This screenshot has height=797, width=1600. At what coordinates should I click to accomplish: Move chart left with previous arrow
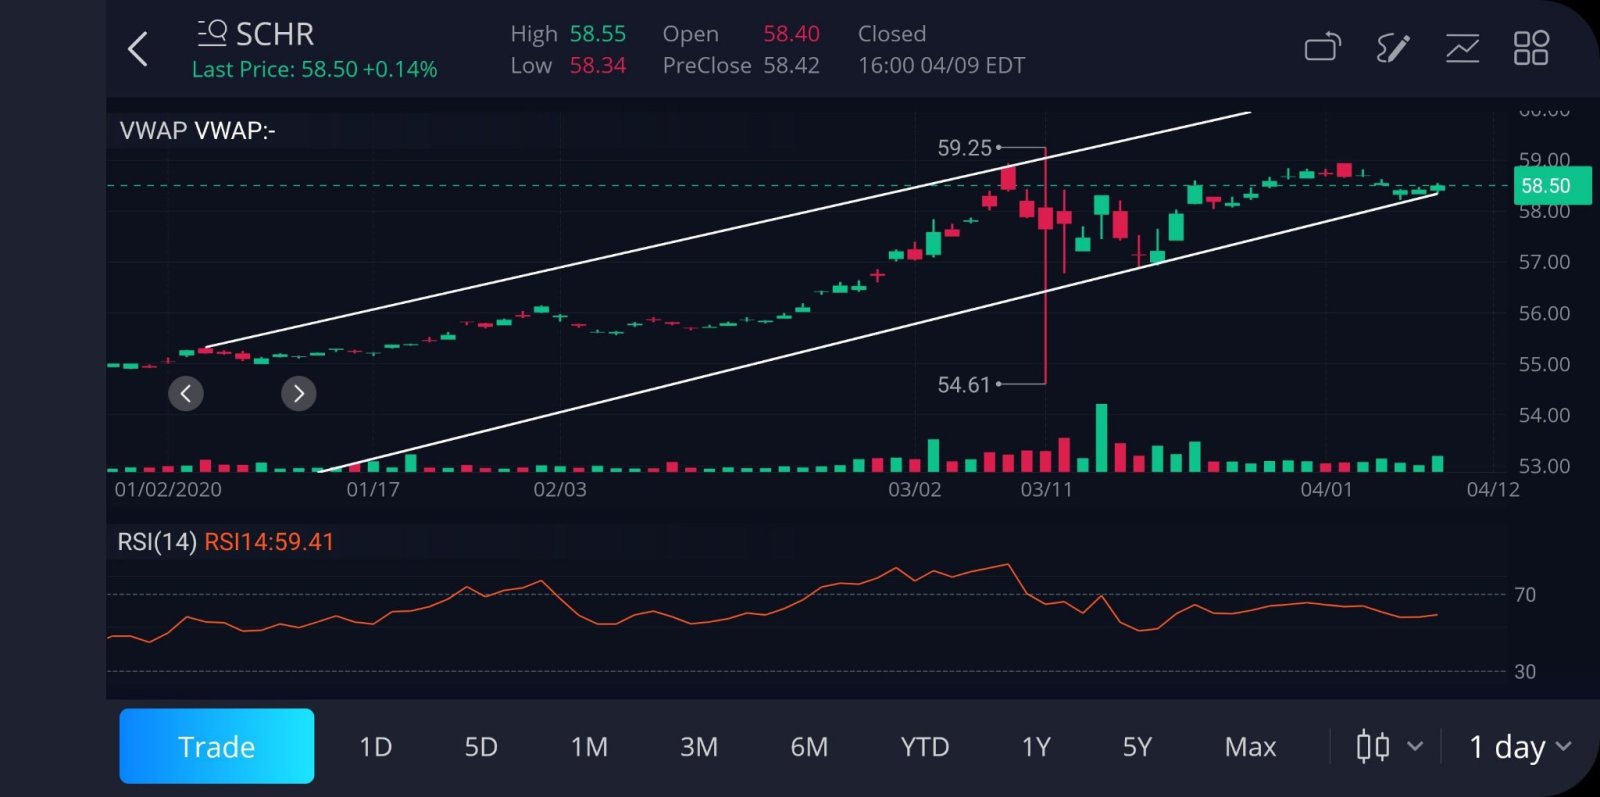tap(186, 393)
